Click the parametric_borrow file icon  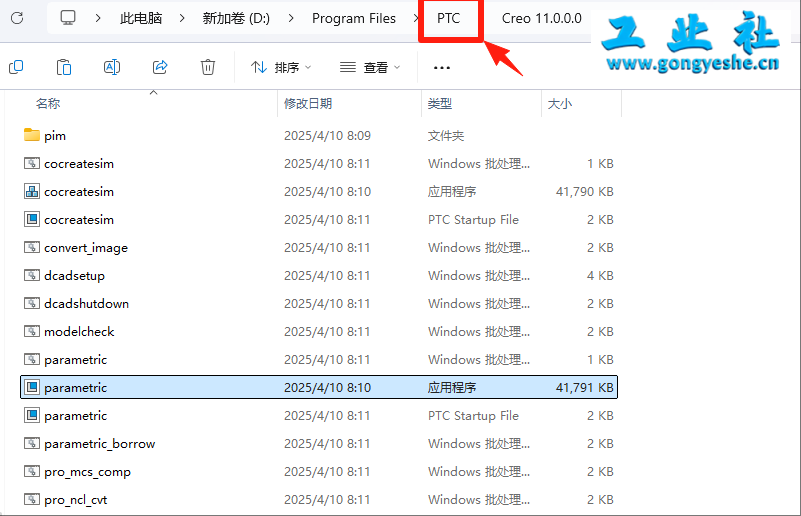(x=32, y=443)
